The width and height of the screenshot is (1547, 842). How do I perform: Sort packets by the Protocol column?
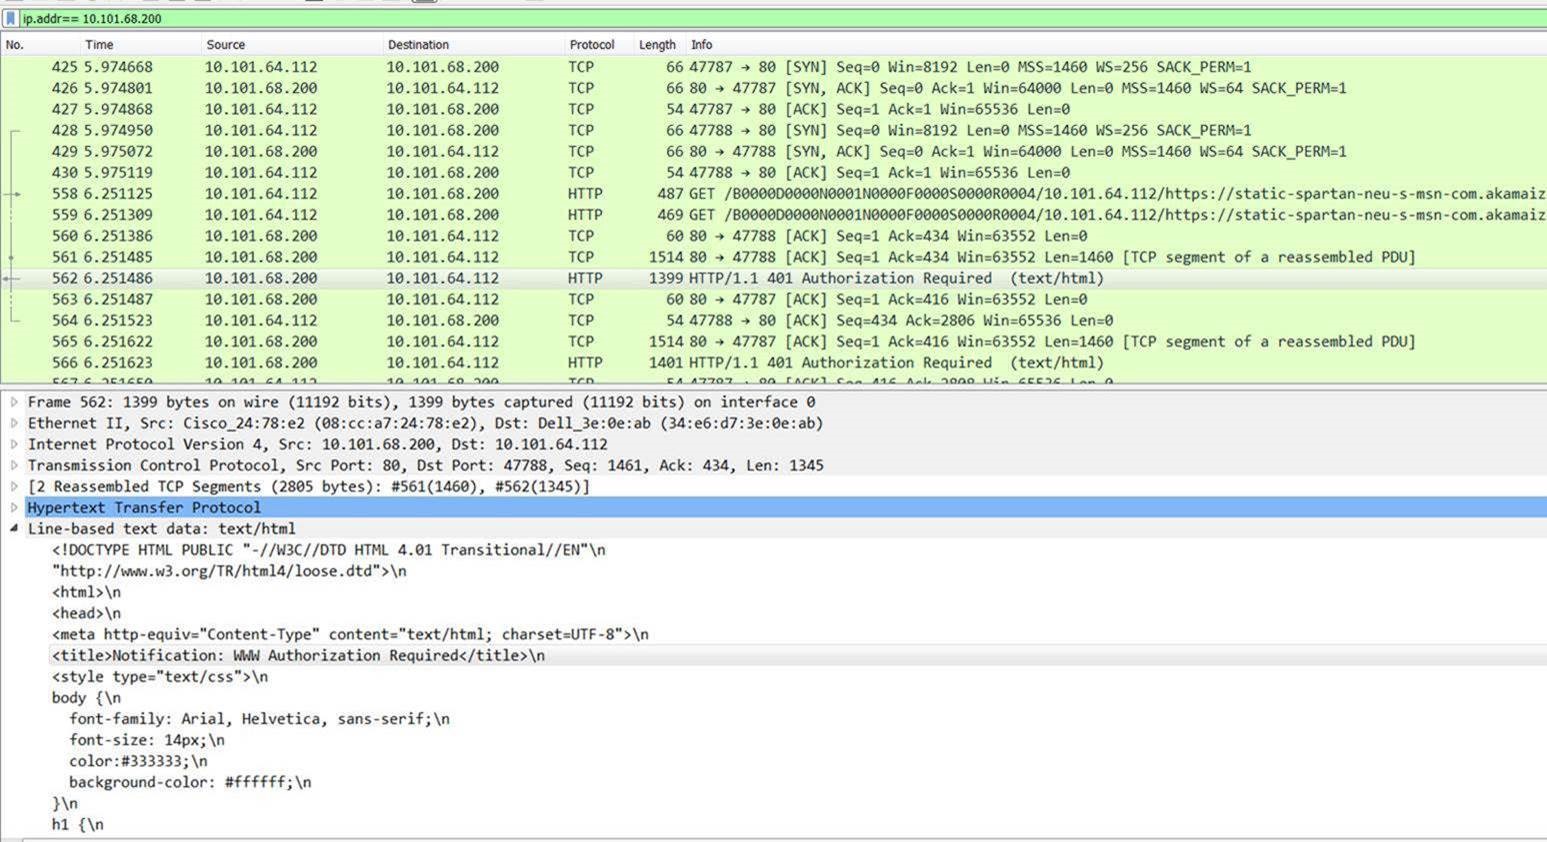[592, 44]
